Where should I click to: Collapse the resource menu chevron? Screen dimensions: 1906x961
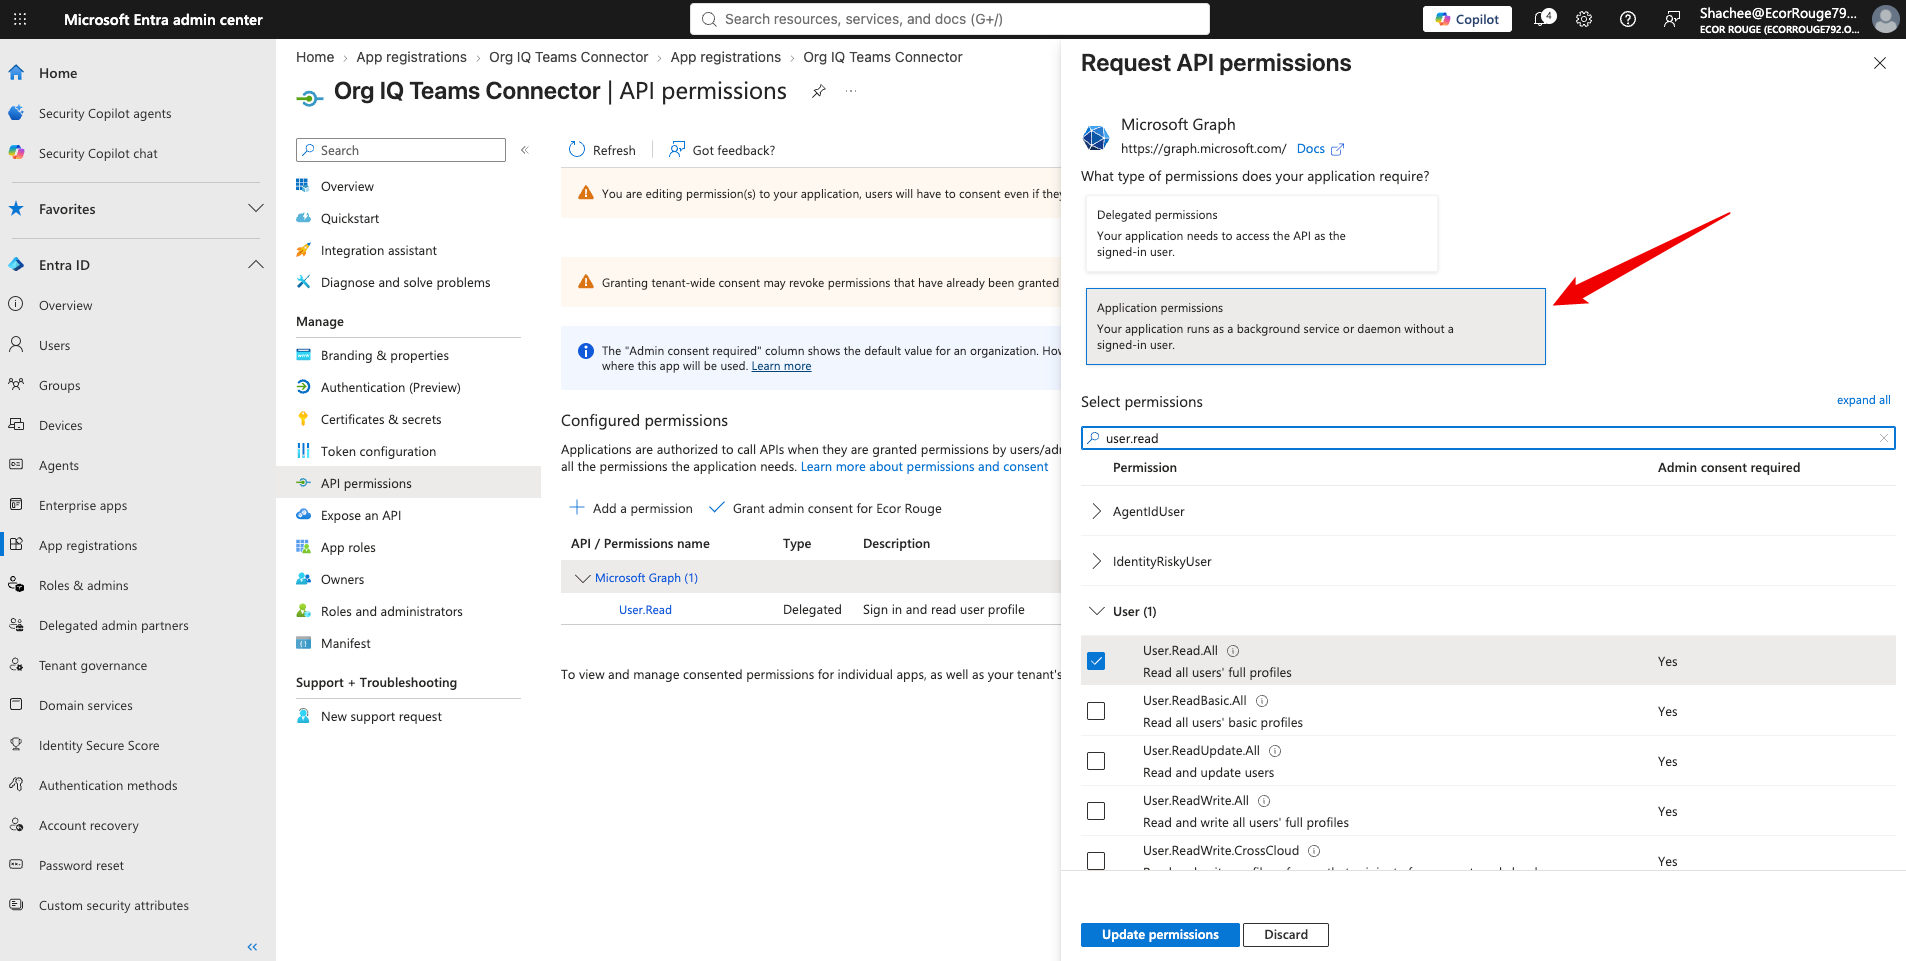click(x=524, y=150)
